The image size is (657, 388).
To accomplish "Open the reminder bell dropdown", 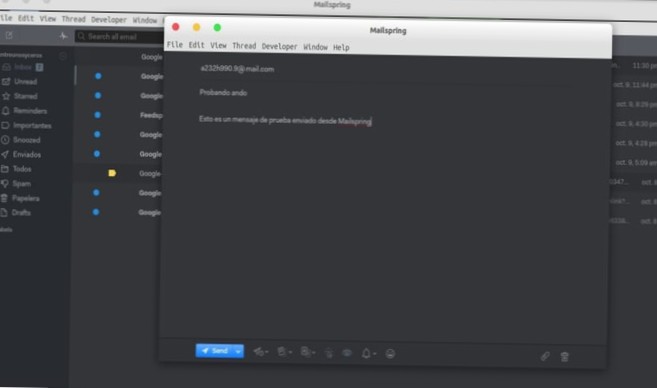I will click(368, 354).
